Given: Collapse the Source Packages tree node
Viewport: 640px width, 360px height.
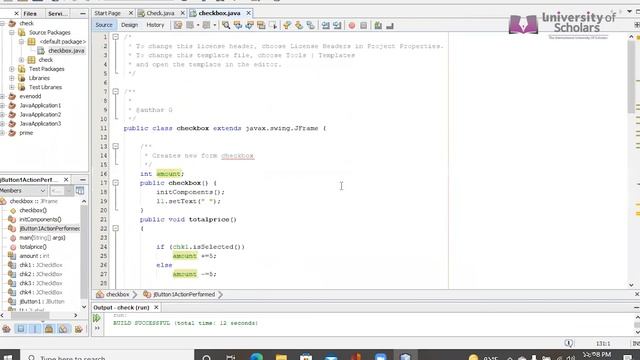Looking at the screenshot, I should coord(12,33).
